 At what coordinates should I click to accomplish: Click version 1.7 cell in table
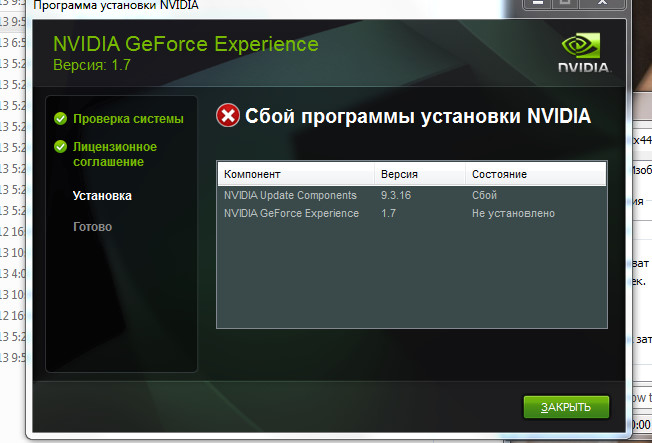coord(388,213)
